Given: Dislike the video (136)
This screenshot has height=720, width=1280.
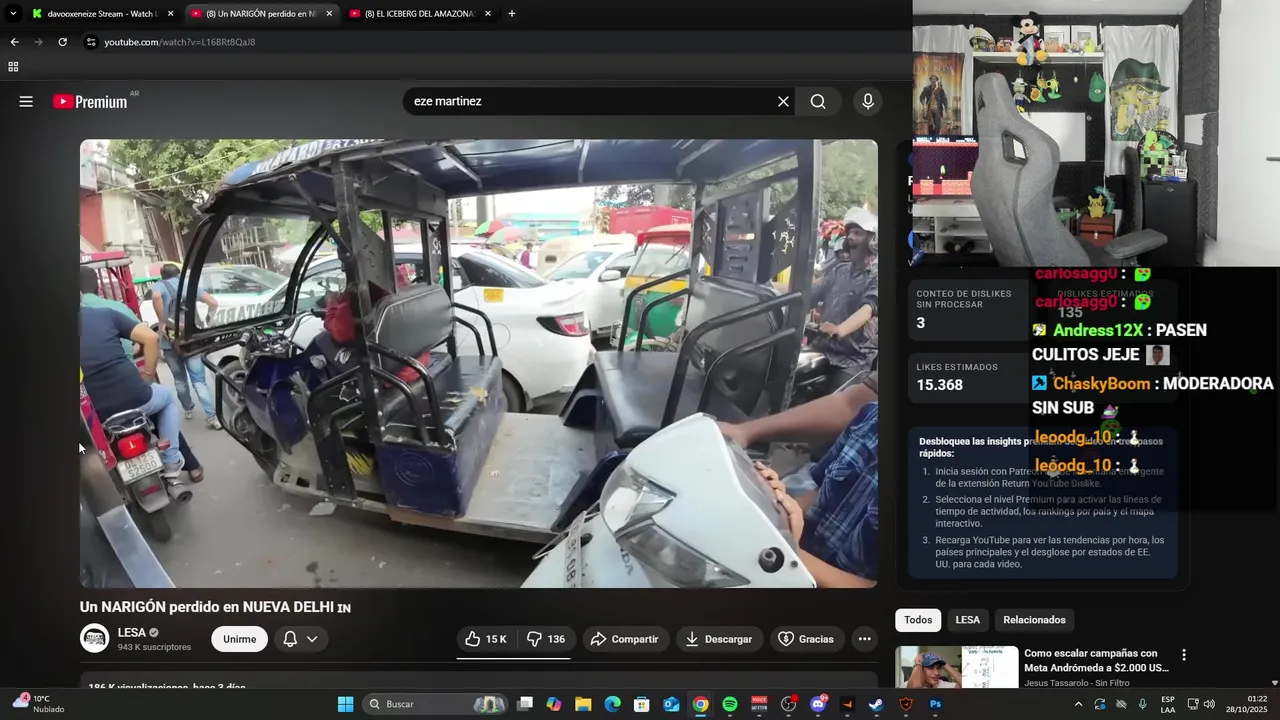Looking at the screenshot, I should [x=546, y=639].
